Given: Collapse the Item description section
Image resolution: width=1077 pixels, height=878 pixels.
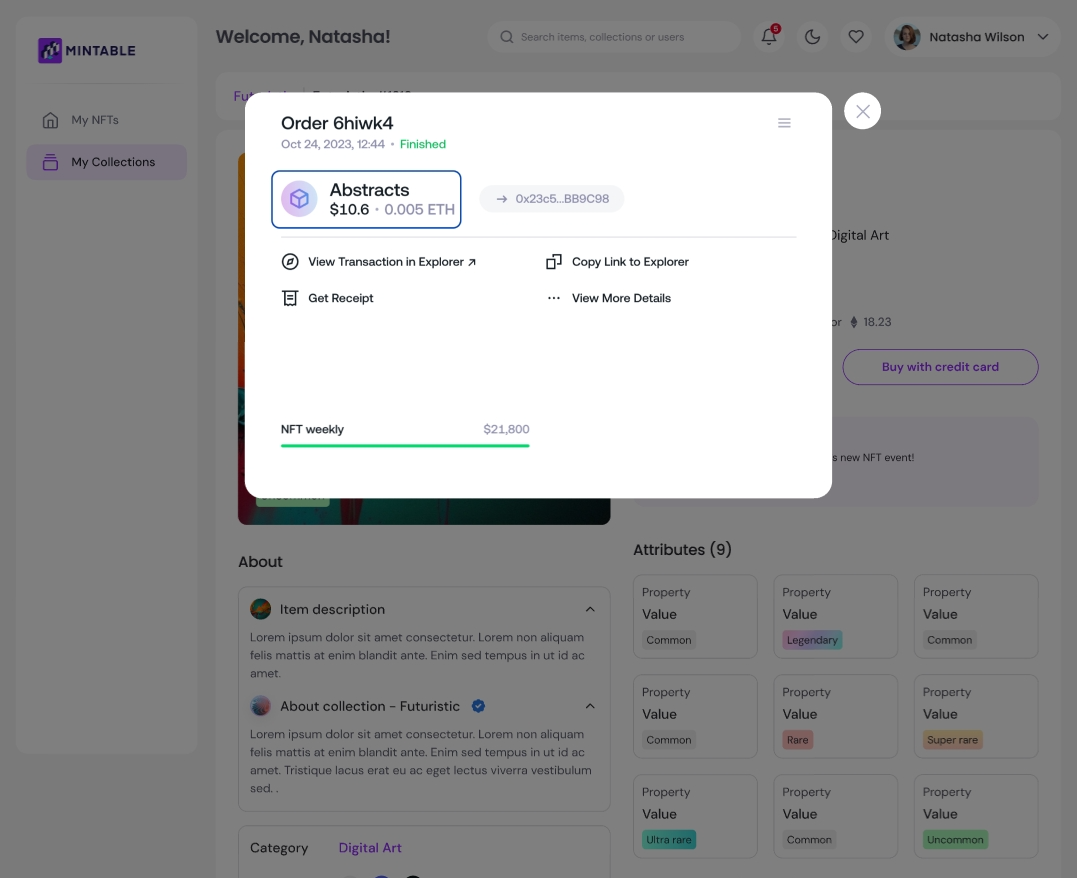Looking at the screenshot, I should [x=590, y=609].
